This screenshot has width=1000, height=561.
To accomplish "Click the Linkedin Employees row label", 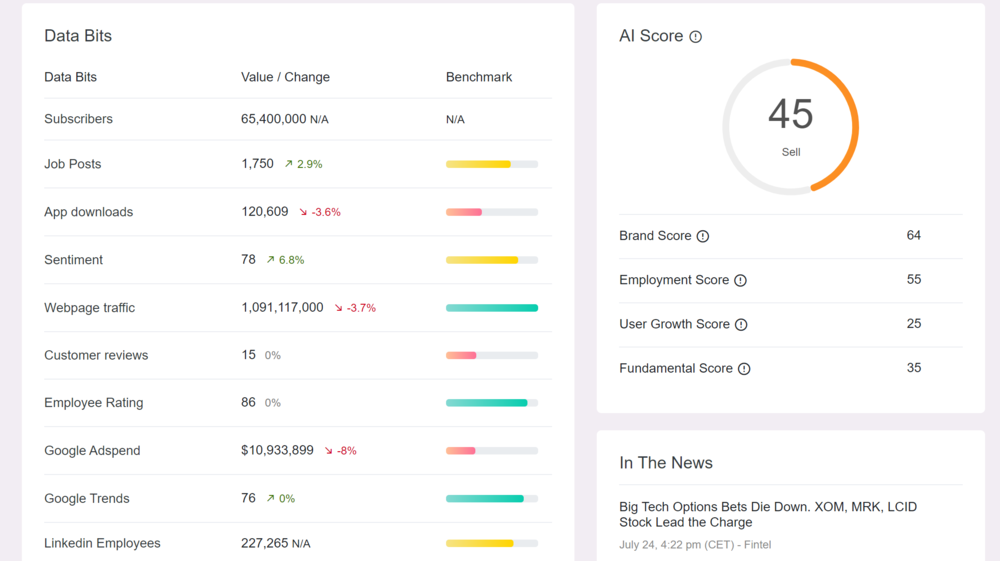I will coord(102,543).
